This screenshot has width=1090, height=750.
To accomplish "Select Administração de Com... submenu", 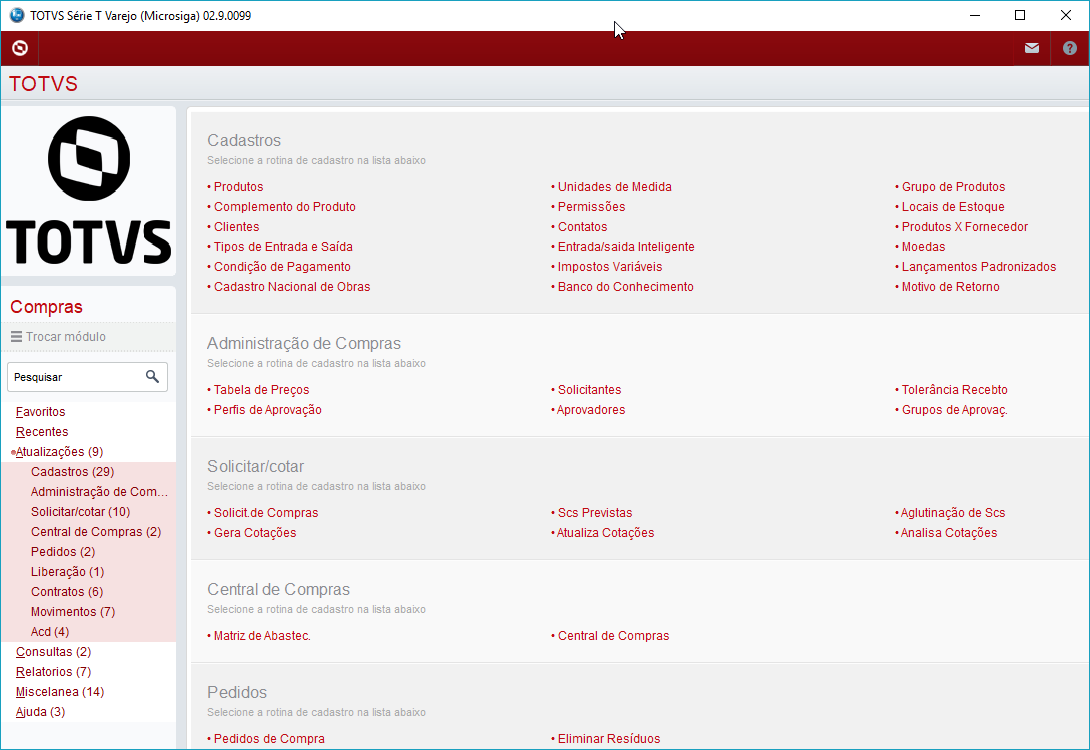I will click(99, 492).
